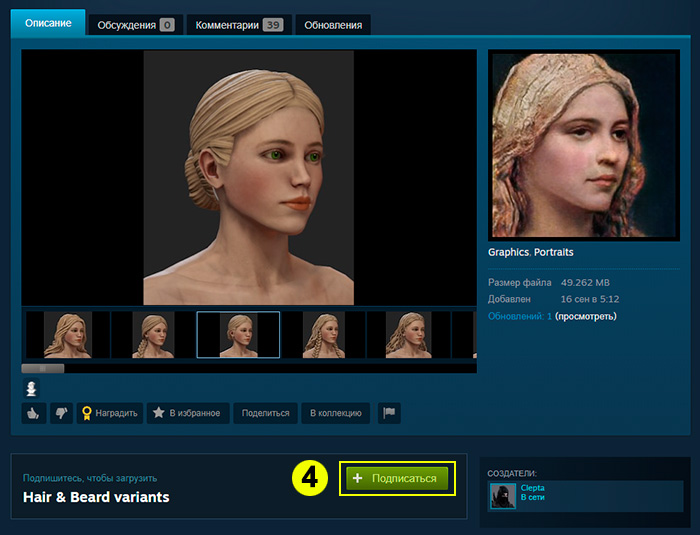Switch to the Комментарии tab
The height and width of the screenshot is (535, 700).
[238, 24]
